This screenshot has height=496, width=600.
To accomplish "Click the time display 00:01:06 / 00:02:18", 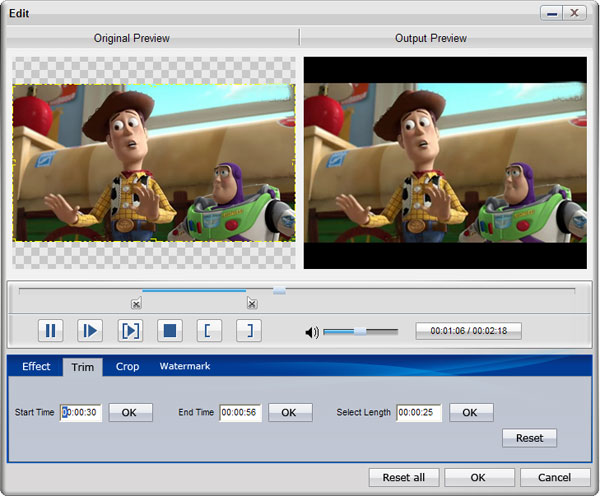I will point(468,331).
